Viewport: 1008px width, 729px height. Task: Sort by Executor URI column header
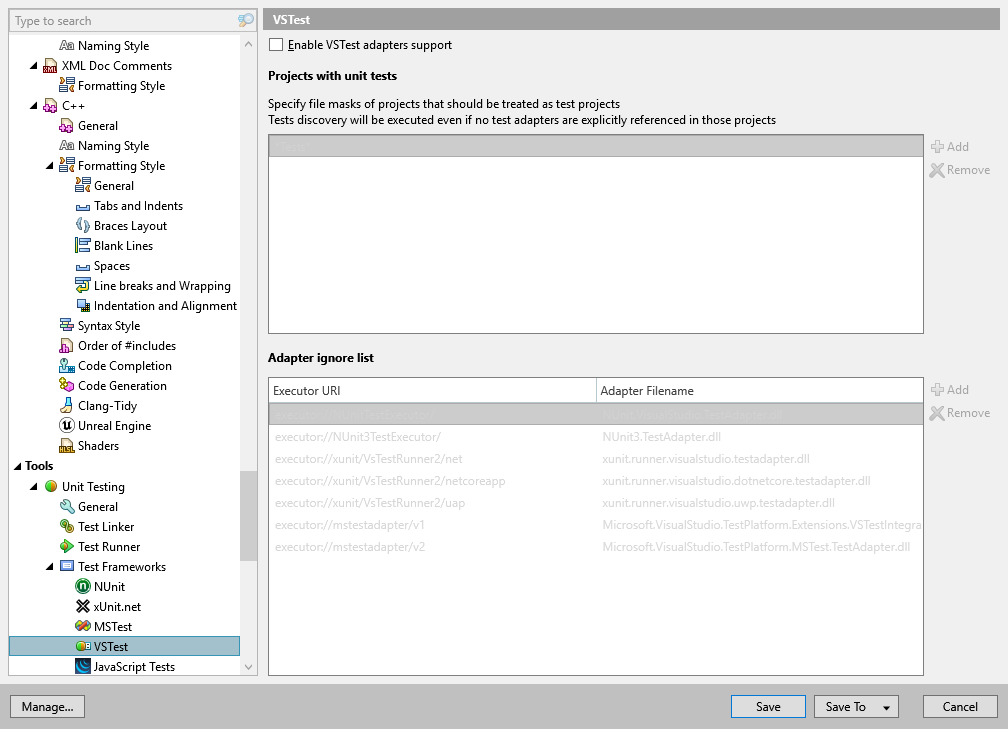[433, 390]
